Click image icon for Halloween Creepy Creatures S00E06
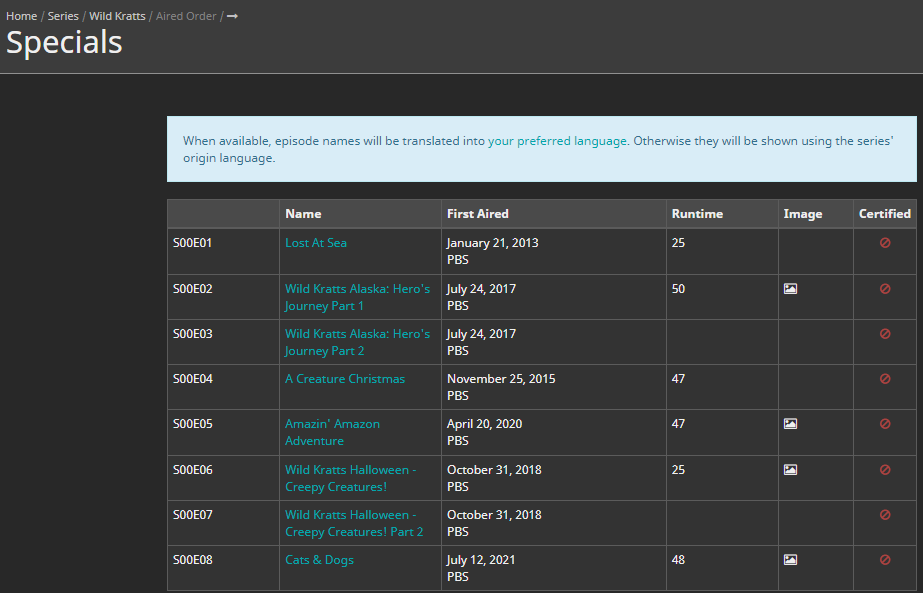Image resolution: width=923 pixels, height=593 pixels. point(790,470)
